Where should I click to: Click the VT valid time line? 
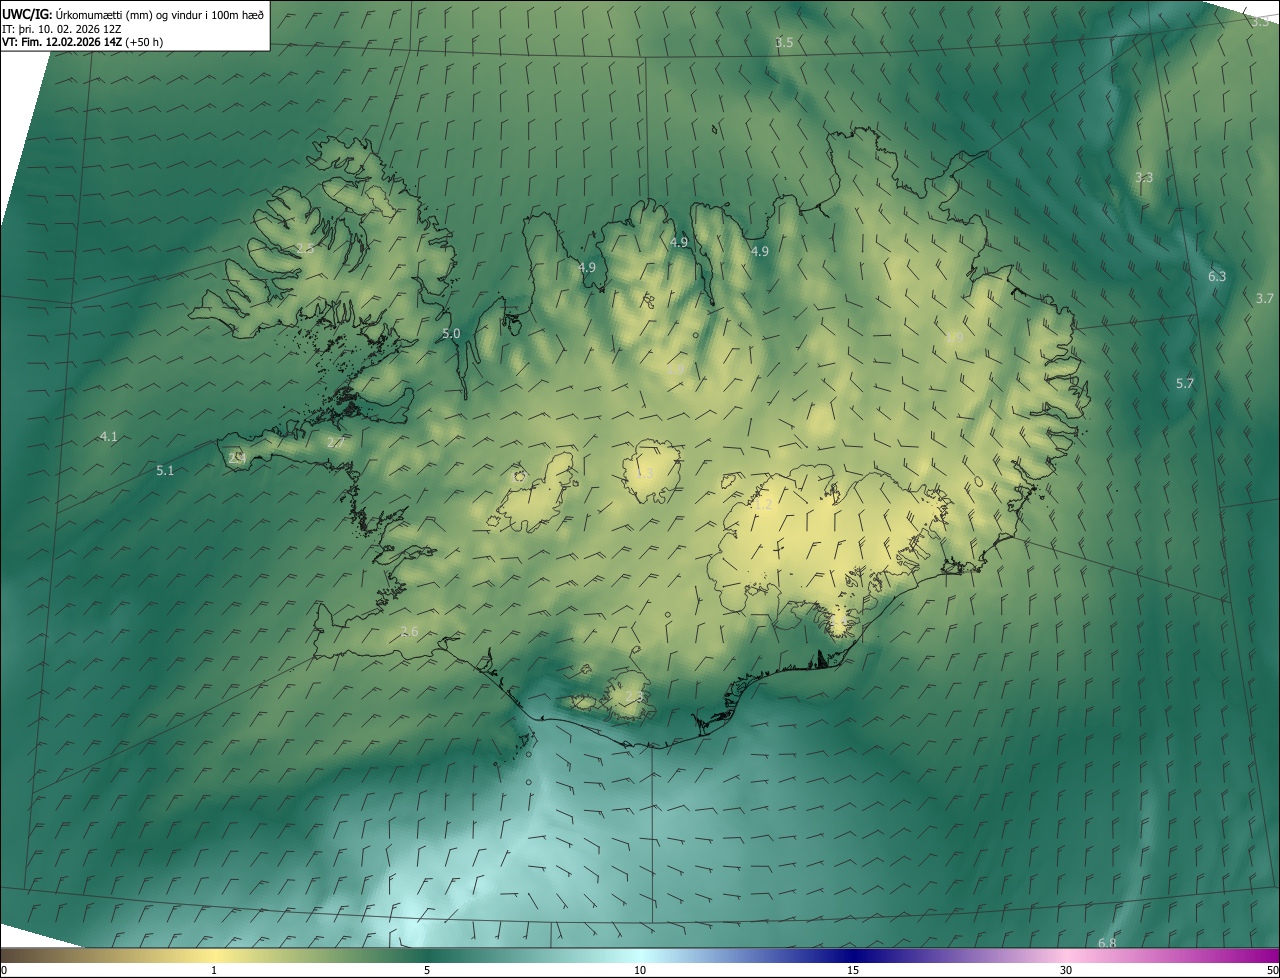82,42
